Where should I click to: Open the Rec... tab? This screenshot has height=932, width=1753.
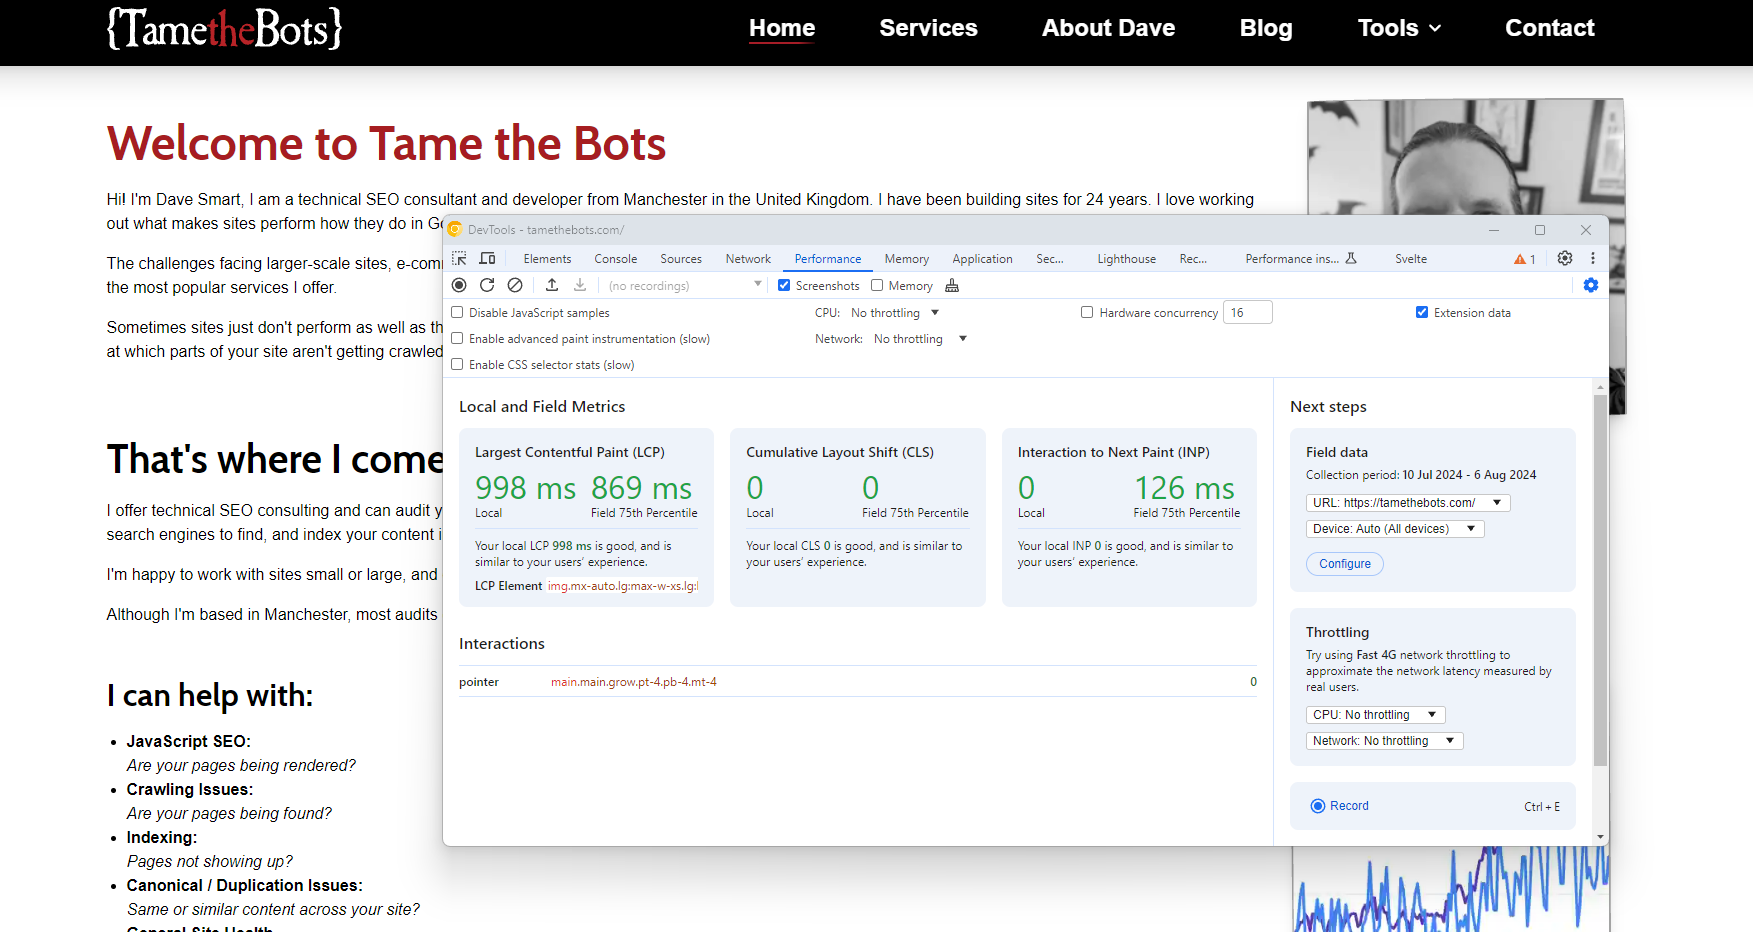1193,259
